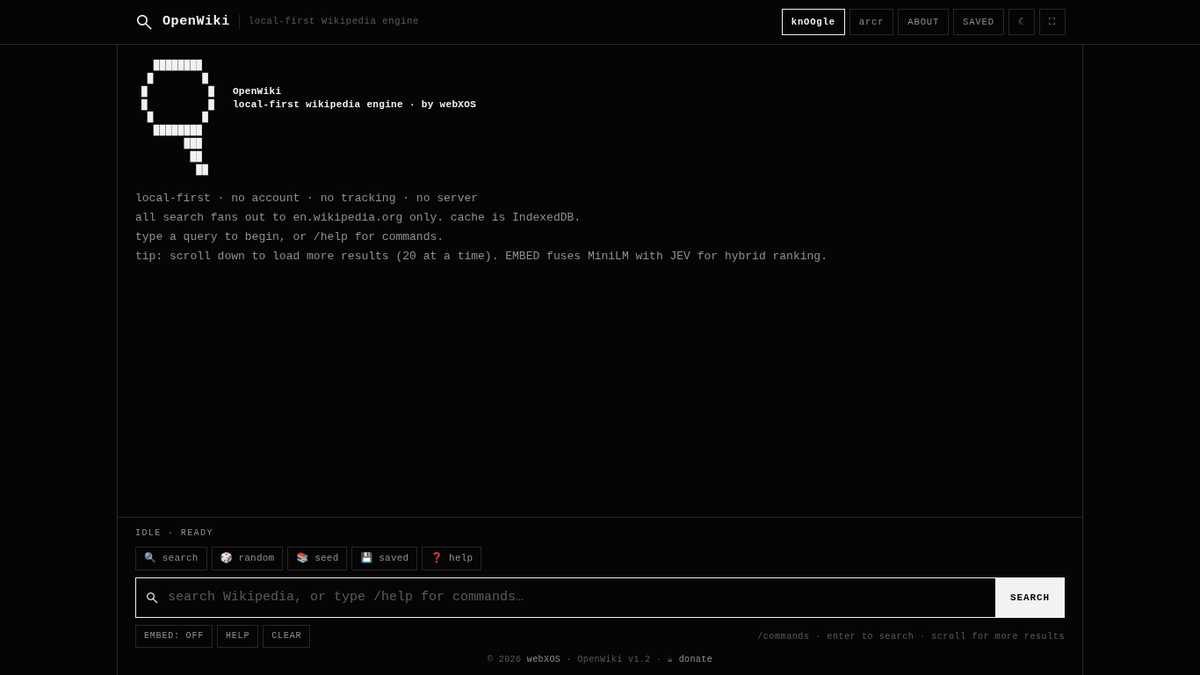Click the SEARCH button
Viewport: 1200px width, 675px height.
click(1030, 598)
